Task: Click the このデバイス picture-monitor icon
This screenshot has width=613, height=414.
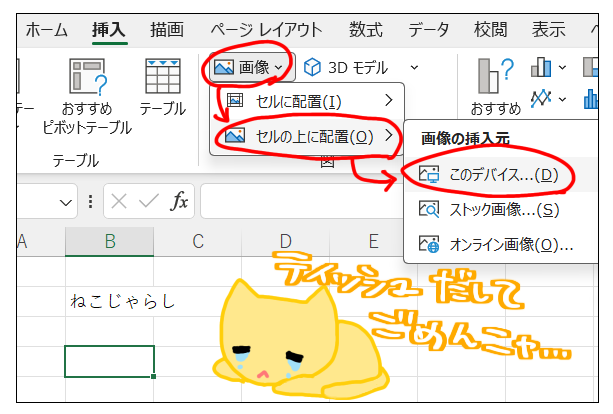Action: coord(429,174)
